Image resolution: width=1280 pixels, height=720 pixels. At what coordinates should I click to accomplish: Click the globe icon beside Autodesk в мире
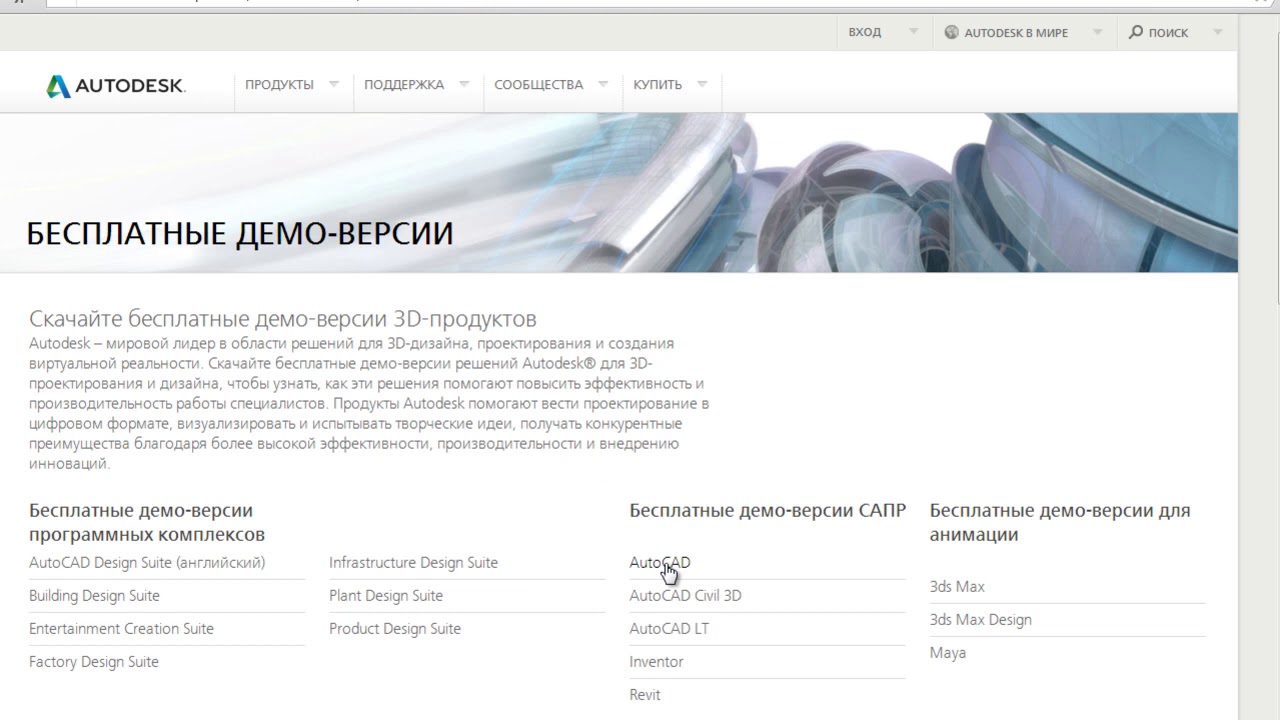[951, 32]
